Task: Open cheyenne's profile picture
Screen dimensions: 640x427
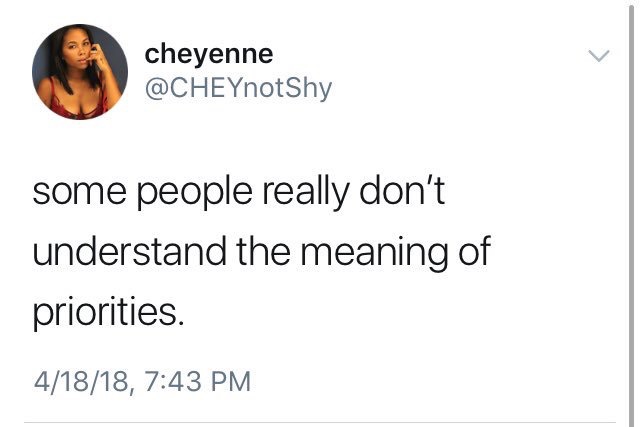Action: pyautogui.click(x=80, y=72)
